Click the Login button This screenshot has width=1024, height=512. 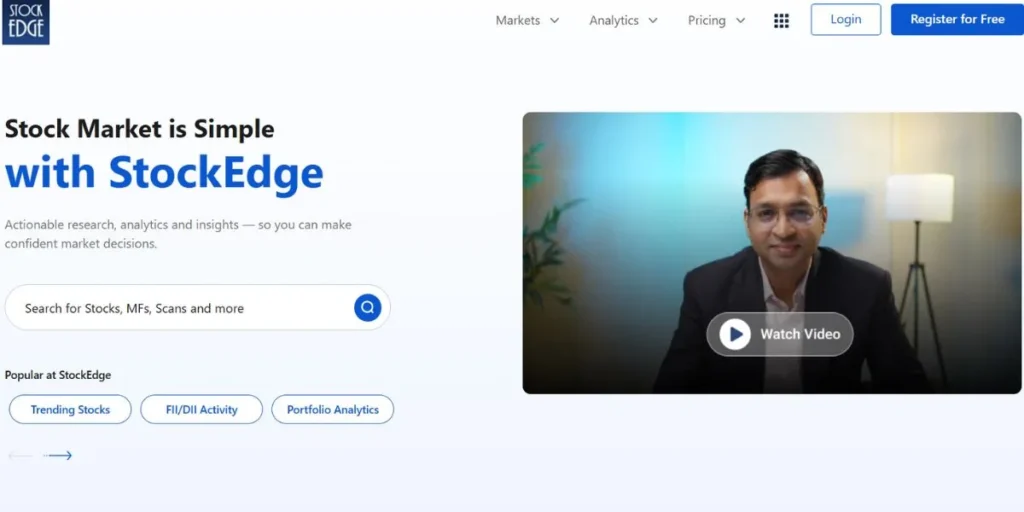pos(846,20)
